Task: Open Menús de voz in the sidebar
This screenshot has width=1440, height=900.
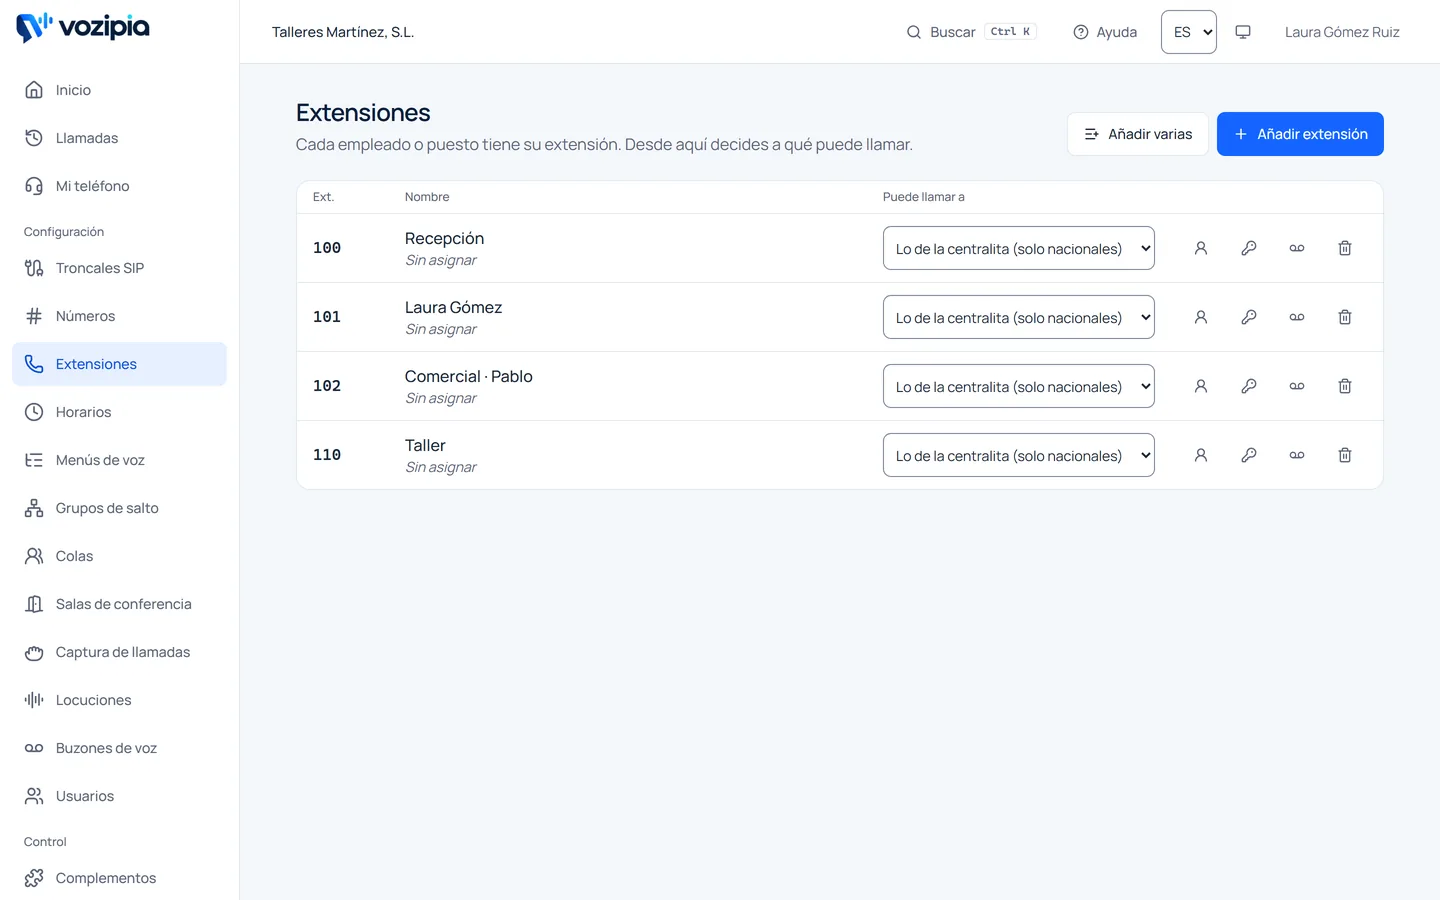Action: pyautogui.click(x=119, y=460)
